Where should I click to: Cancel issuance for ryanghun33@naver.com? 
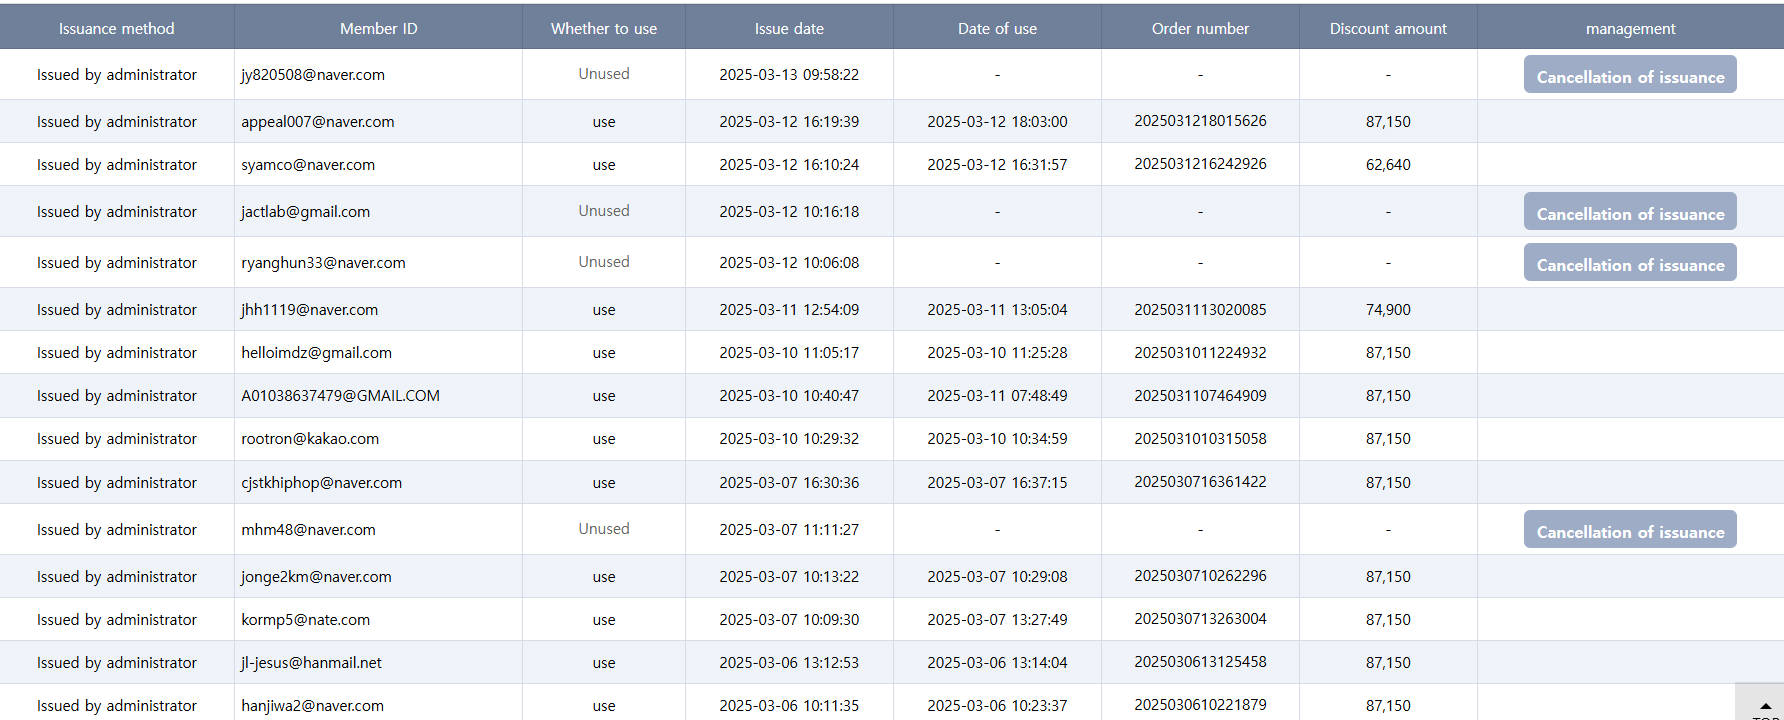[1629, 264]
